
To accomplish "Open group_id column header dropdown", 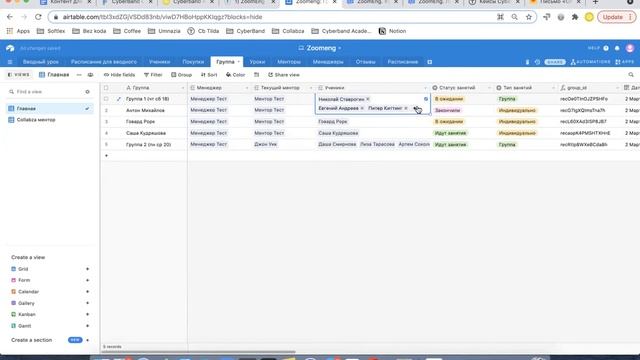I will (x=617, y=88).
